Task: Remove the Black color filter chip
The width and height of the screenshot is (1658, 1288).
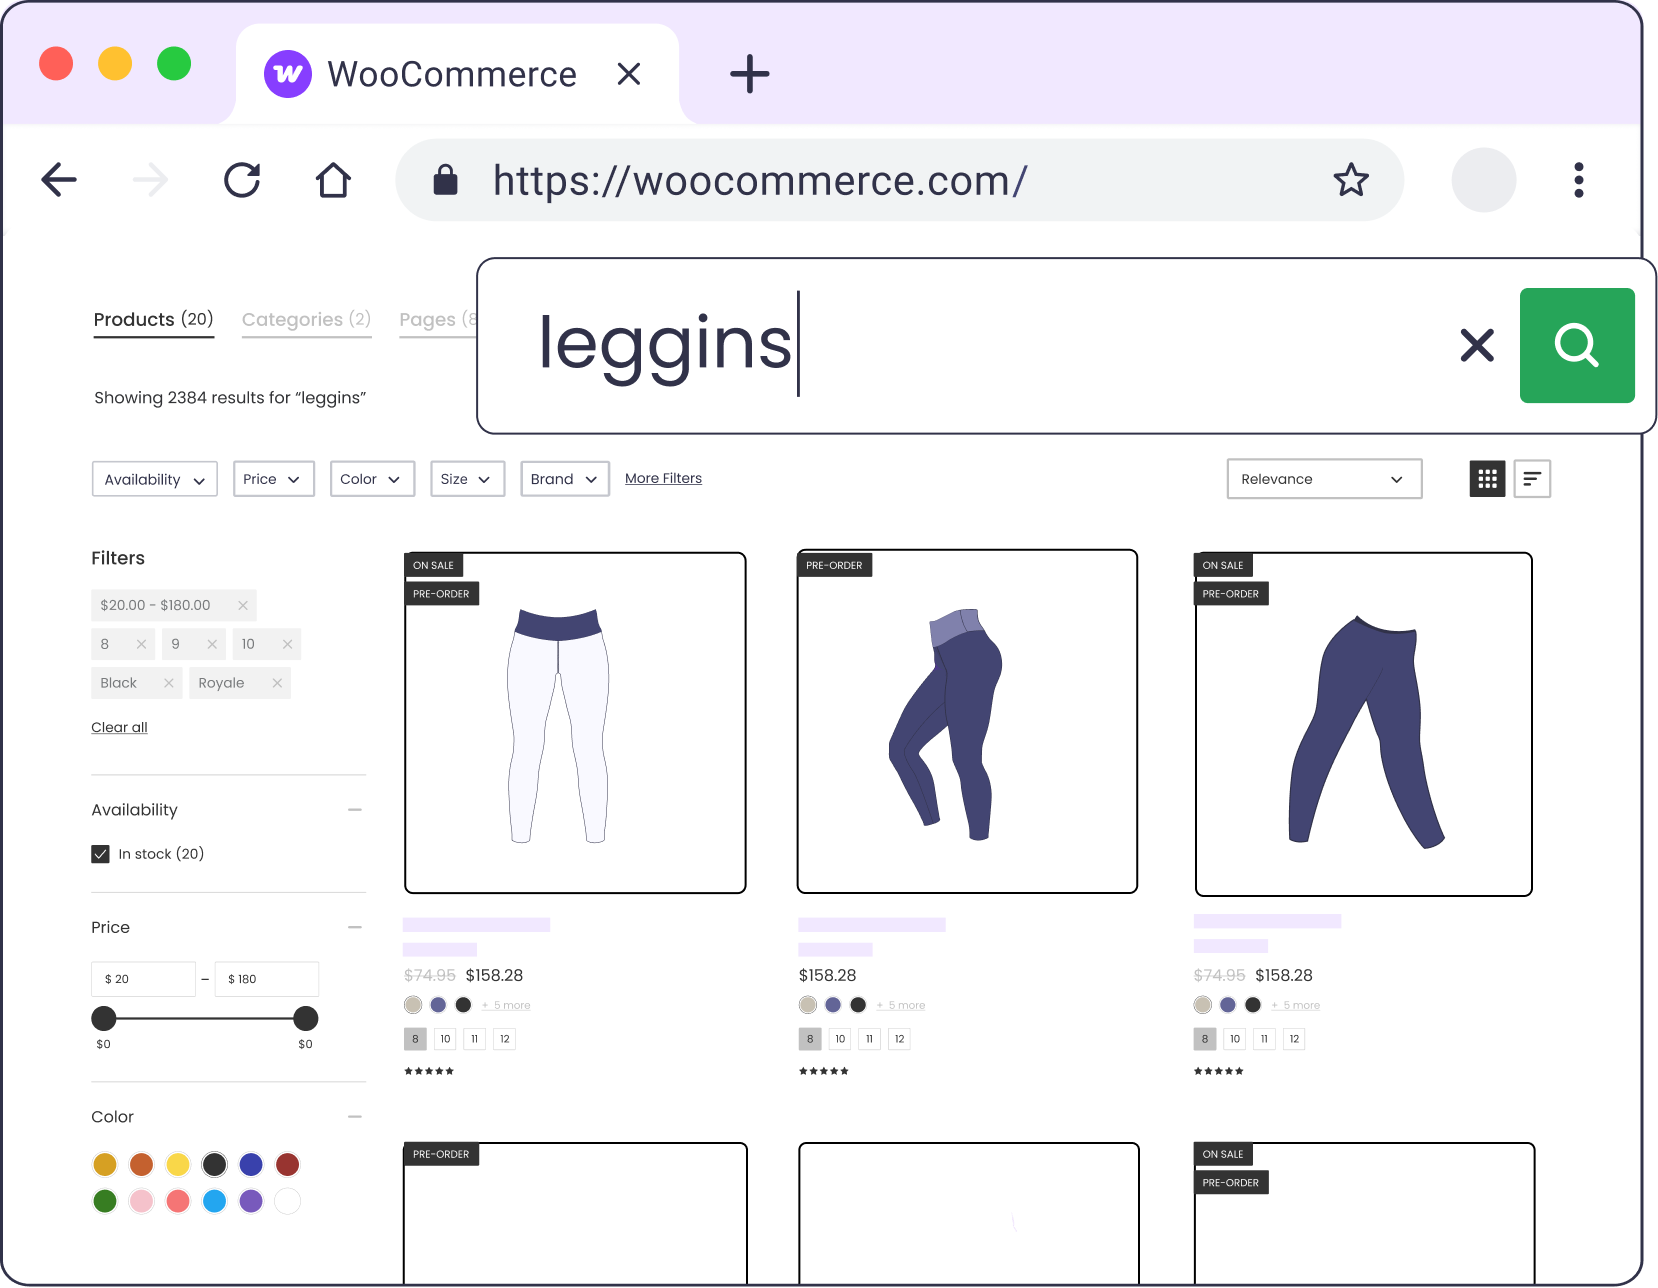Action: click(168, 683)
